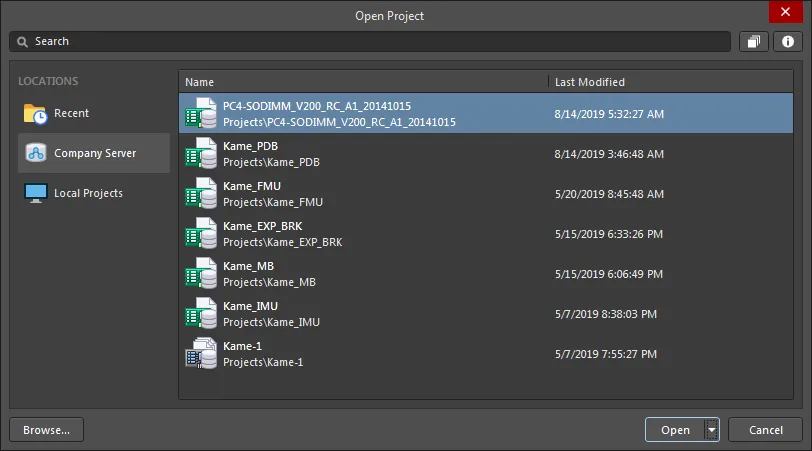Select the Kame_EXP_BRK project name

[x=263, y=226]
